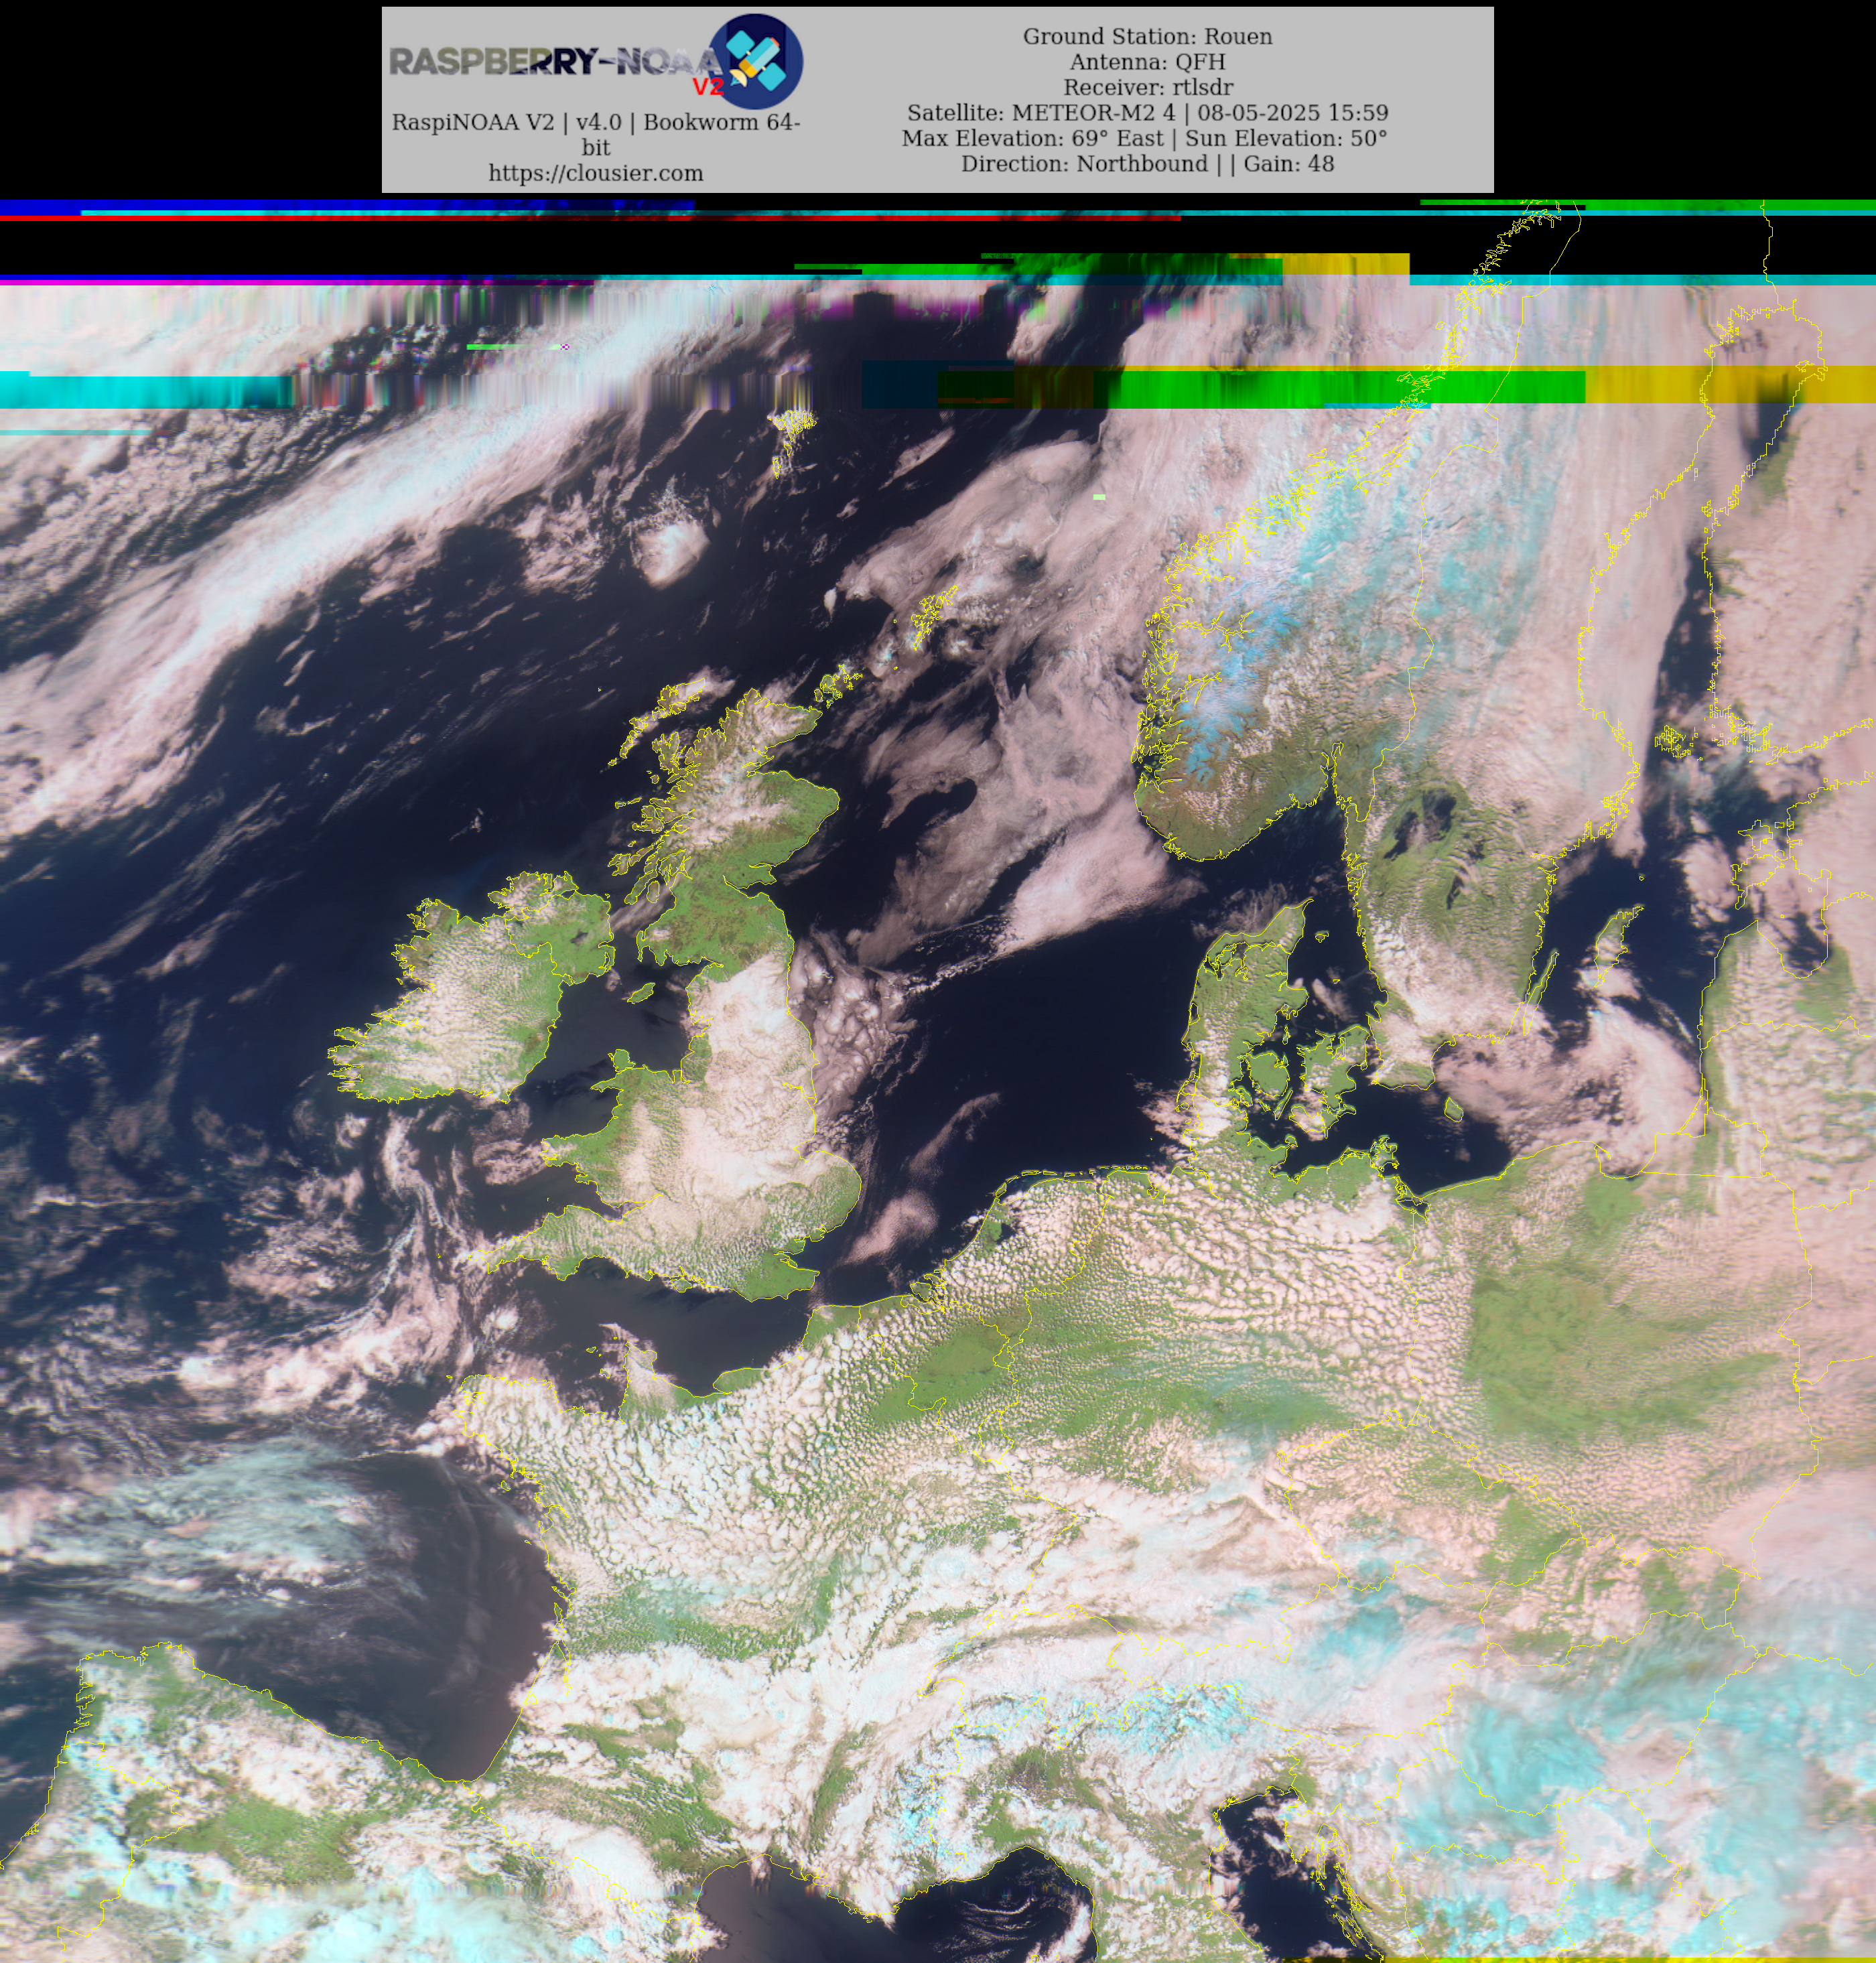Screen dimensions: 1876x1963
Task: Click the "Direction: Northbound" gain line
Action: 1147,164
